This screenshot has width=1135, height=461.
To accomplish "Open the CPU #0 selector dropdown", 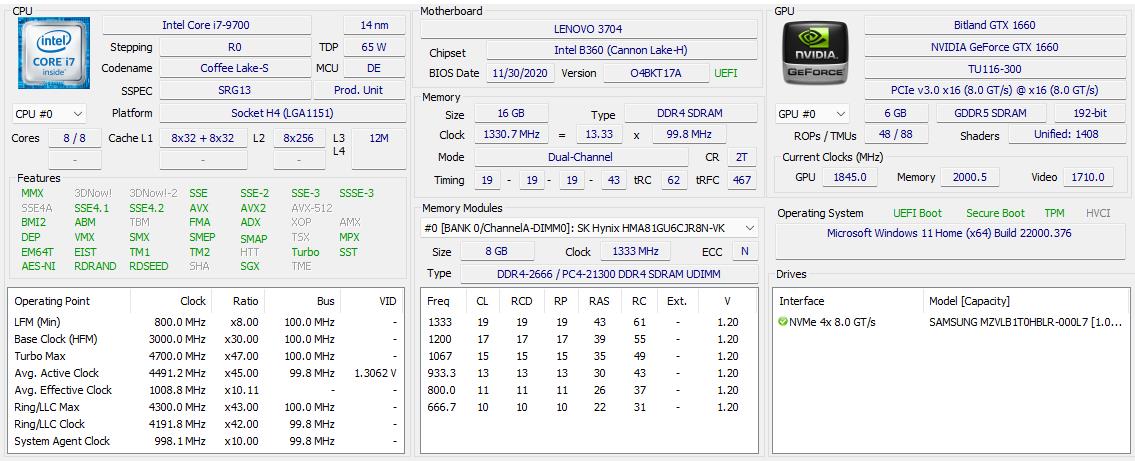I will [x=48, y=114].
